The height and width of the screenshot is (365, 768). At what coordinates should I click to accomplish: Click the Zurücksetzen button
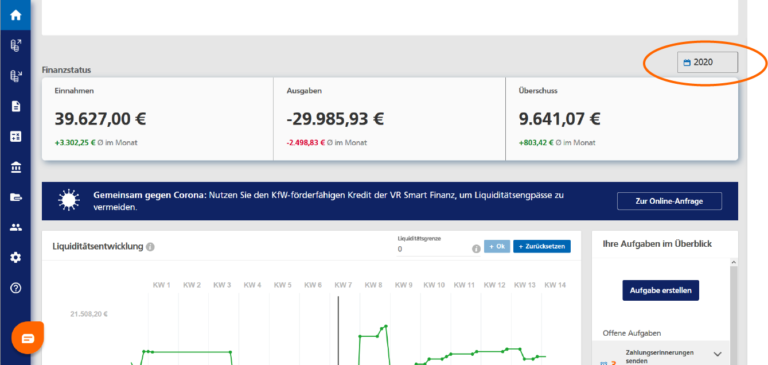[x=542, y=246]
